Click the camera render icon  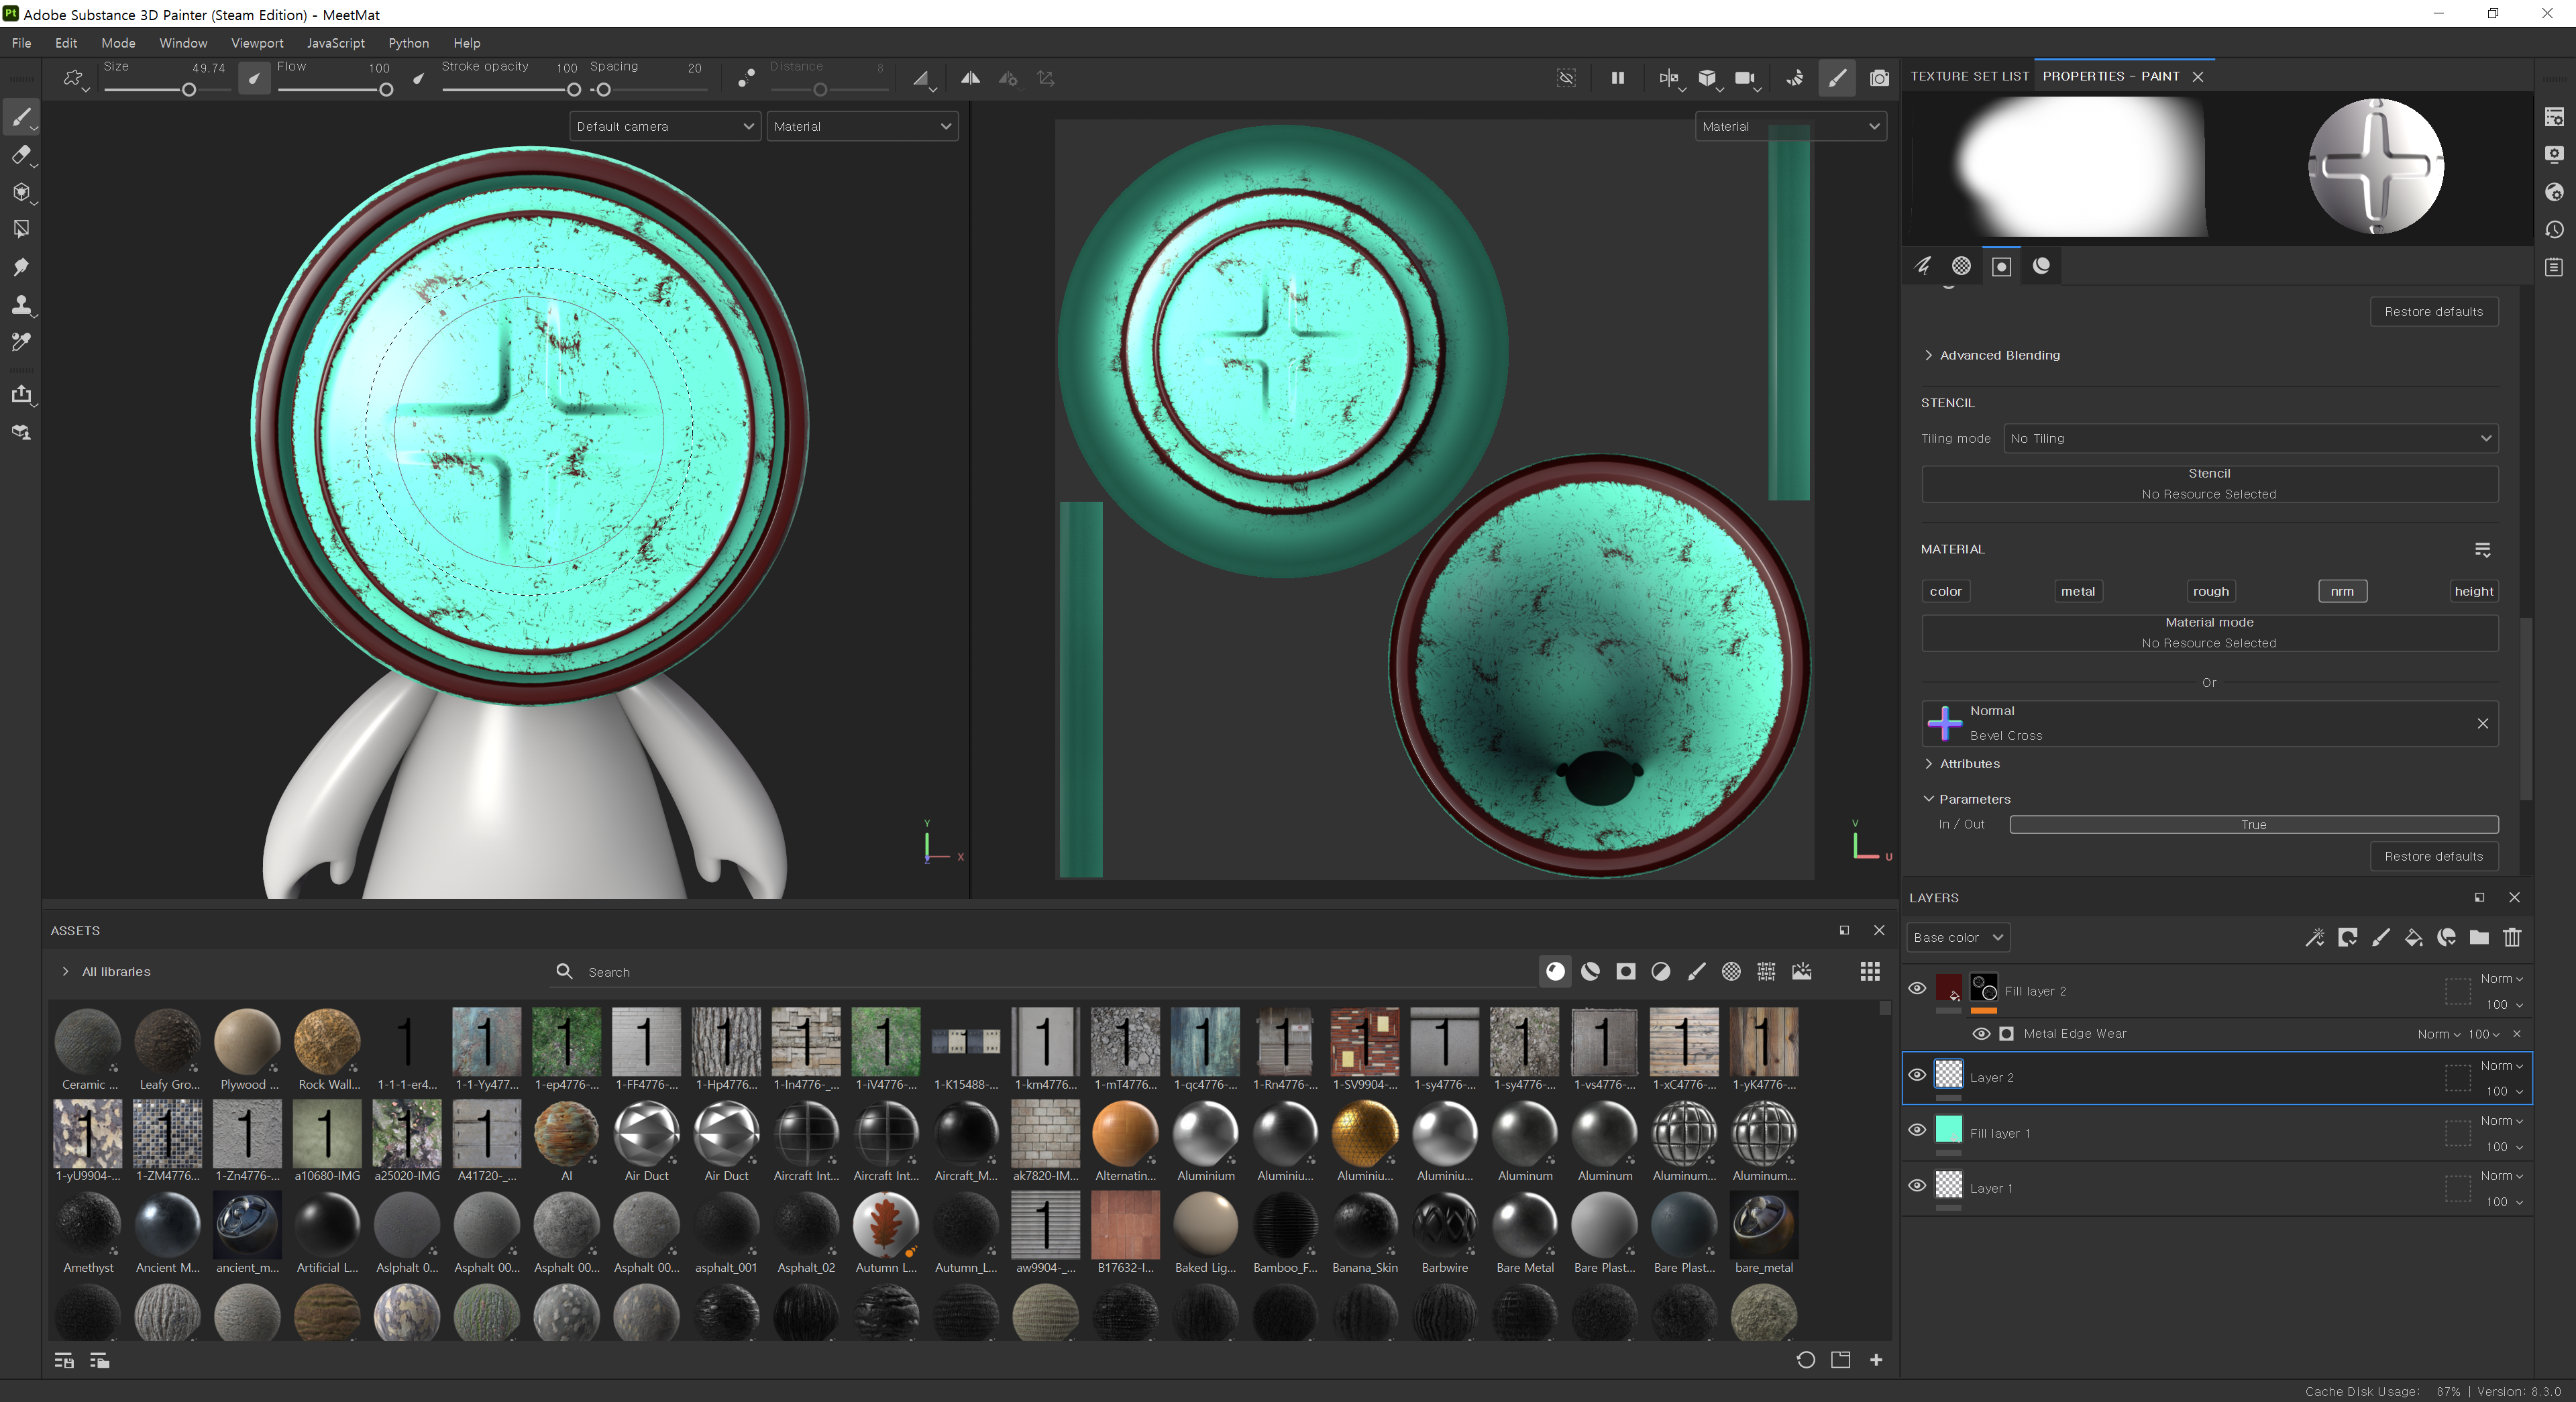tap(1879, 78)
